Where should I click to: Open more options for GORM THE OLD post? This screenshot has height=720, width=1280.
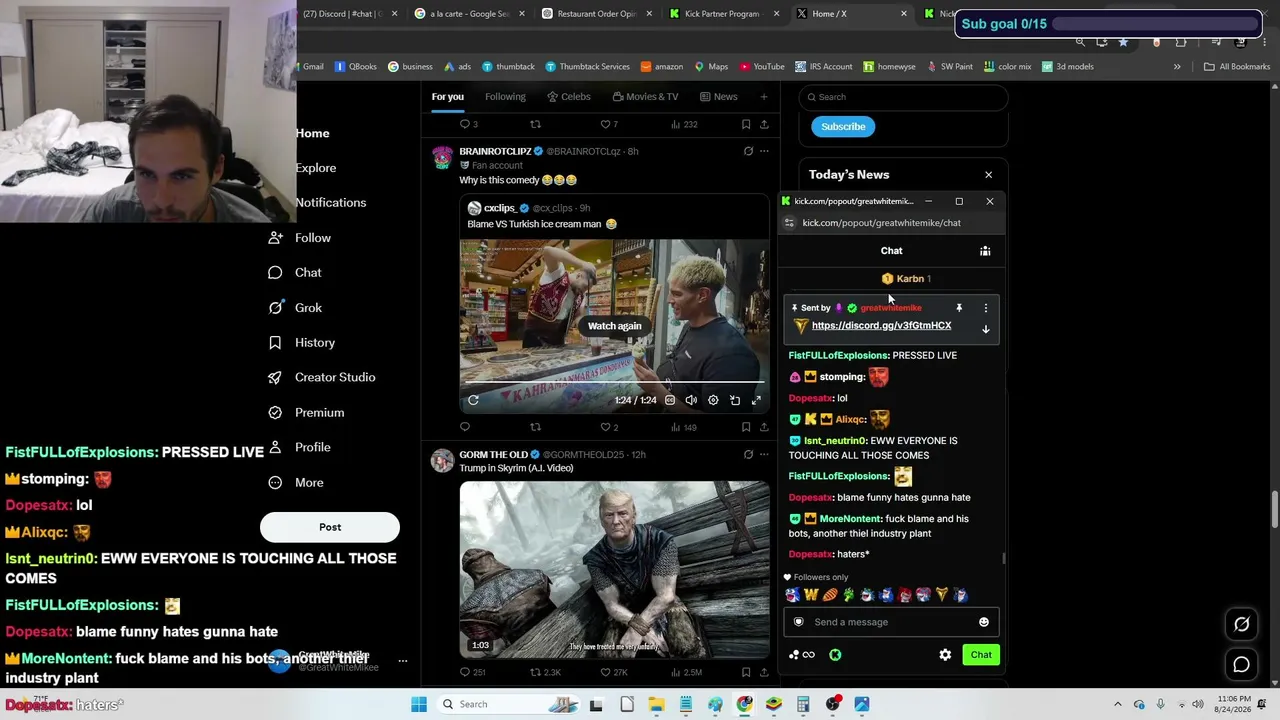pos(764,454)
